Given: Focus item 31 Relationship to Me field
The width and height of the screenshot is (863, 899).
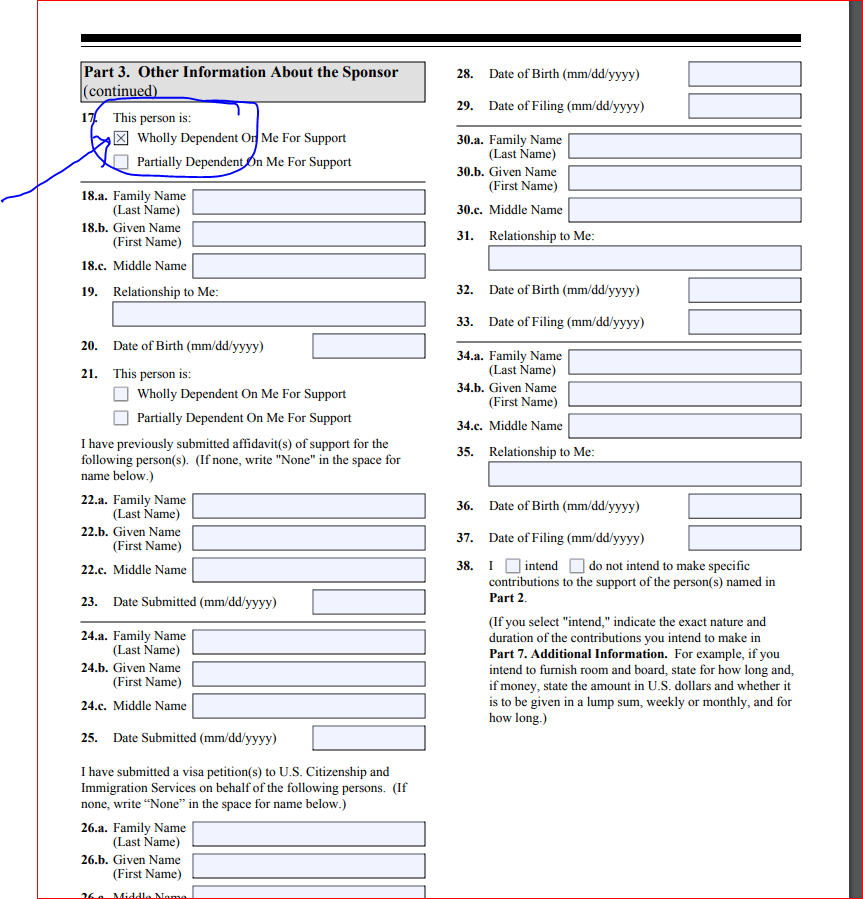Looking at the screenshot, I should (644, 258).
